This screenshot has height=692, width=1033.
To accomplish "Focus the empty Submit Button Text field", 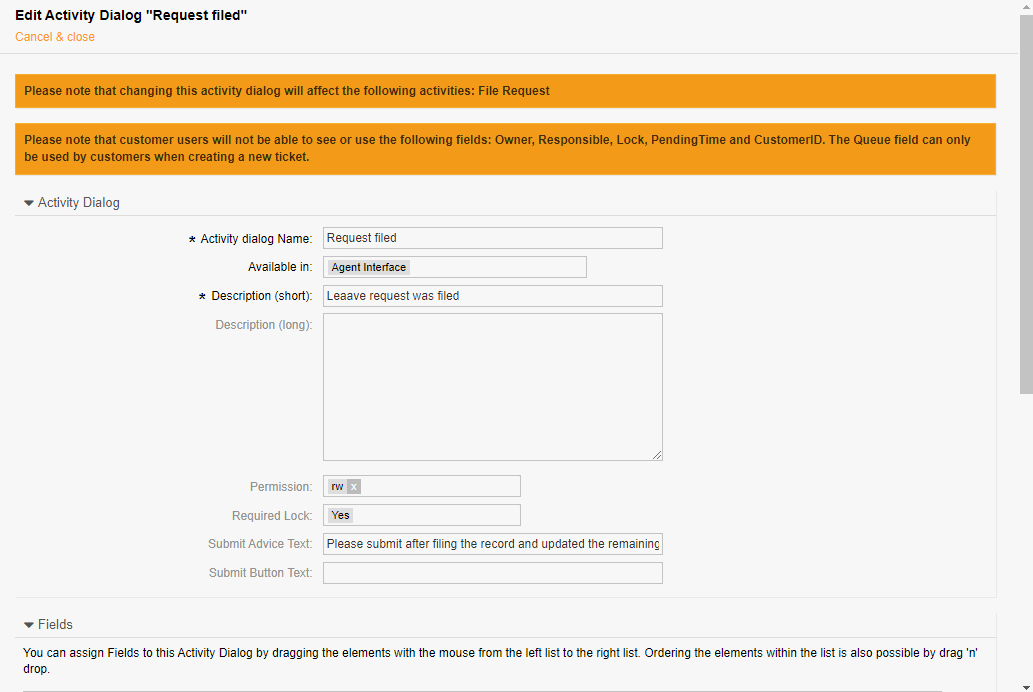I will [492, 573].
